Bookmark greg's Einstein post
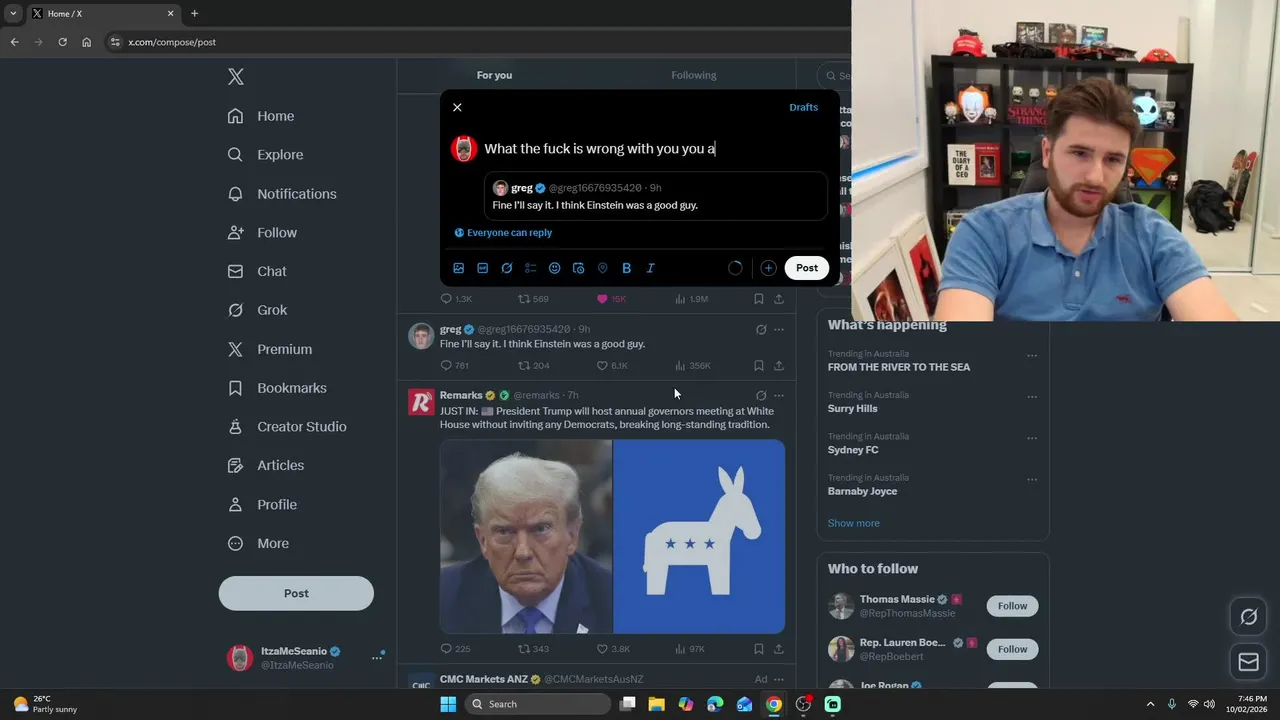This screenshot has width=1280, height=720. pyautogui.click(x=759, y=366)
